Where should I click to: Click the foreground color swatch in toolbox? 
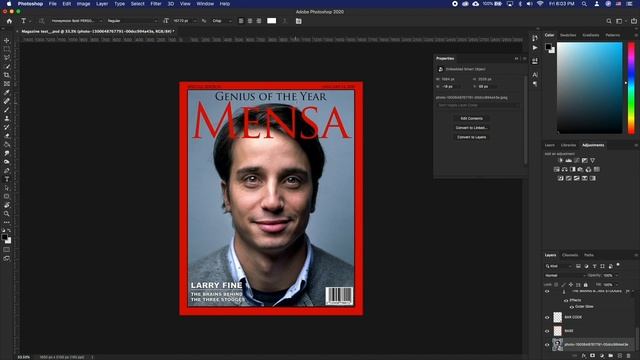click(x=4, y=238)
